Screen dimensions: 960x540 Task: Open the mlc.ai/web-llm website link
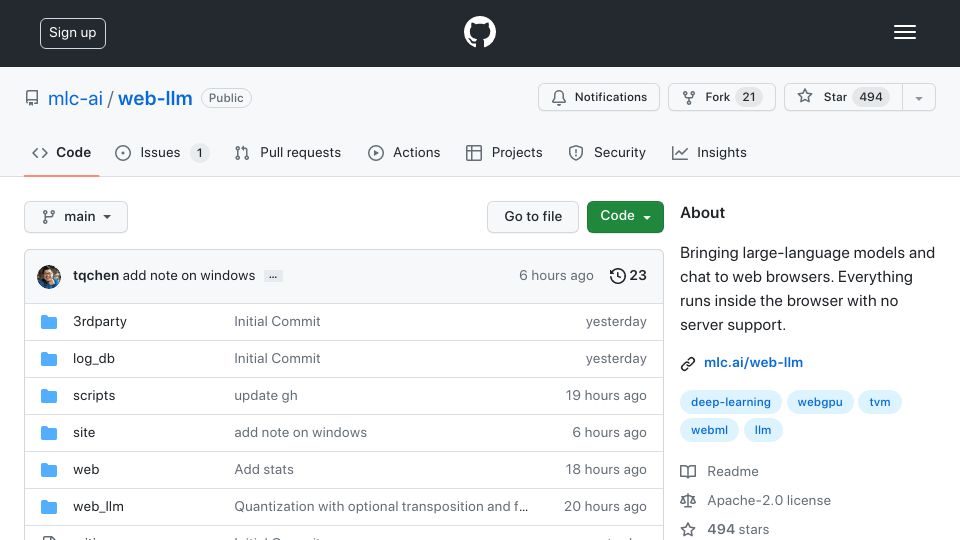753,362
